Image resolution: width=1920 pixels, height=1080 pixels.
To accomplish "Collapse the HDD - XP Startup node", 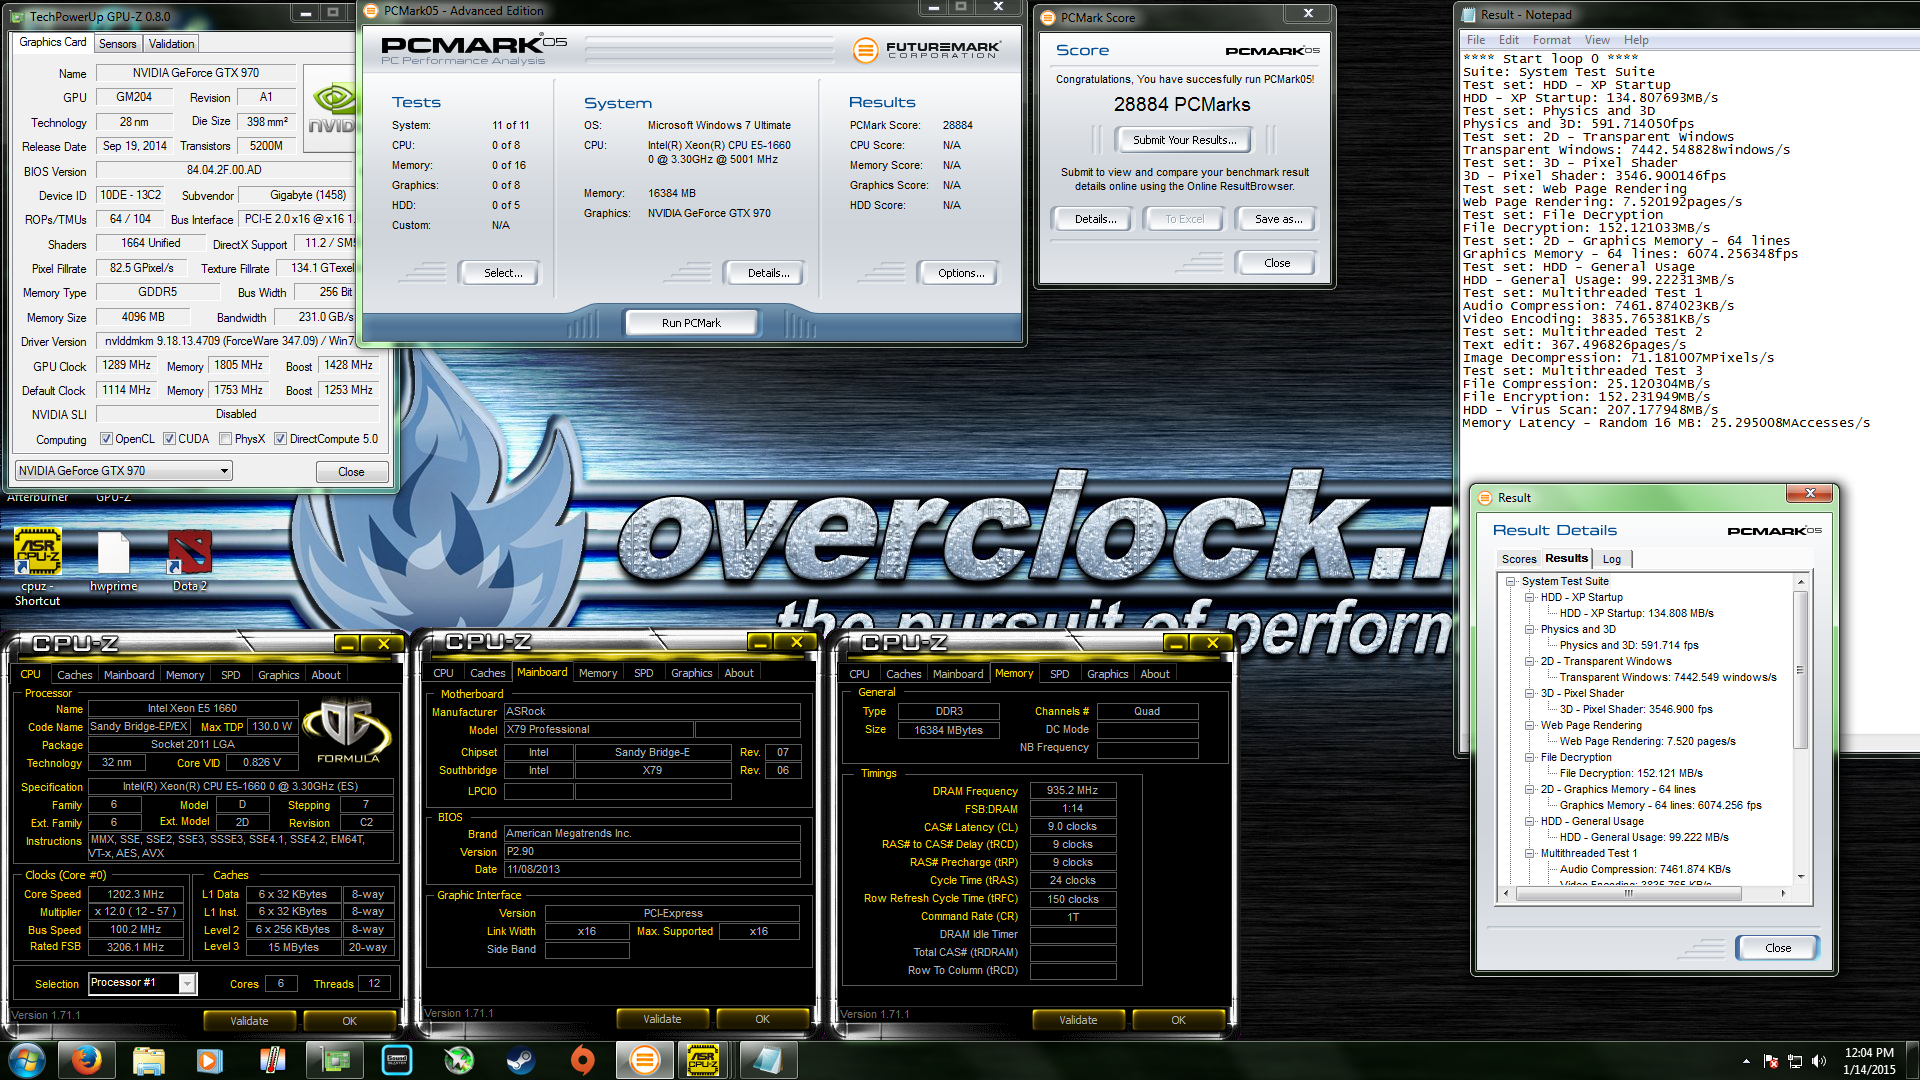I will (x=1529, y=597).
